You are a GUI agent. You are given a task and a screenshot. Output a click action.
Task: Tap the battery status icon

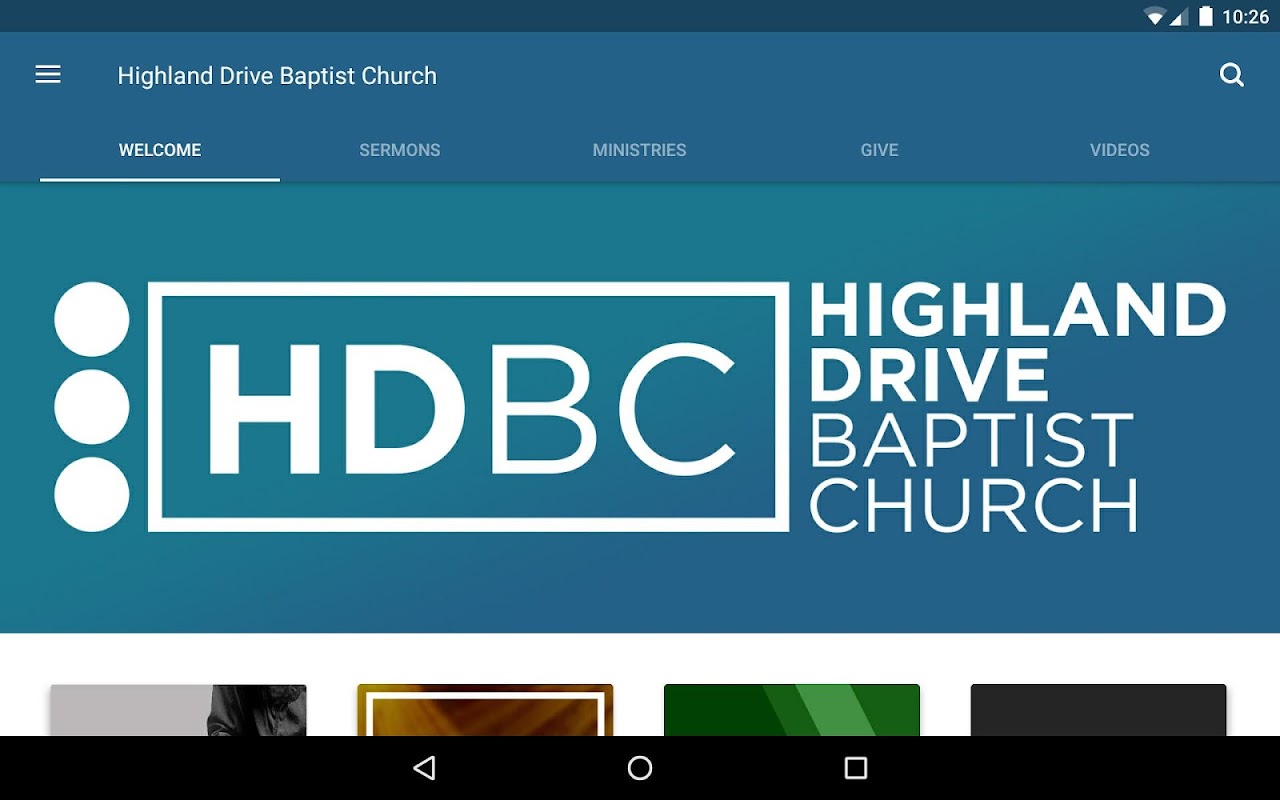1206,16
